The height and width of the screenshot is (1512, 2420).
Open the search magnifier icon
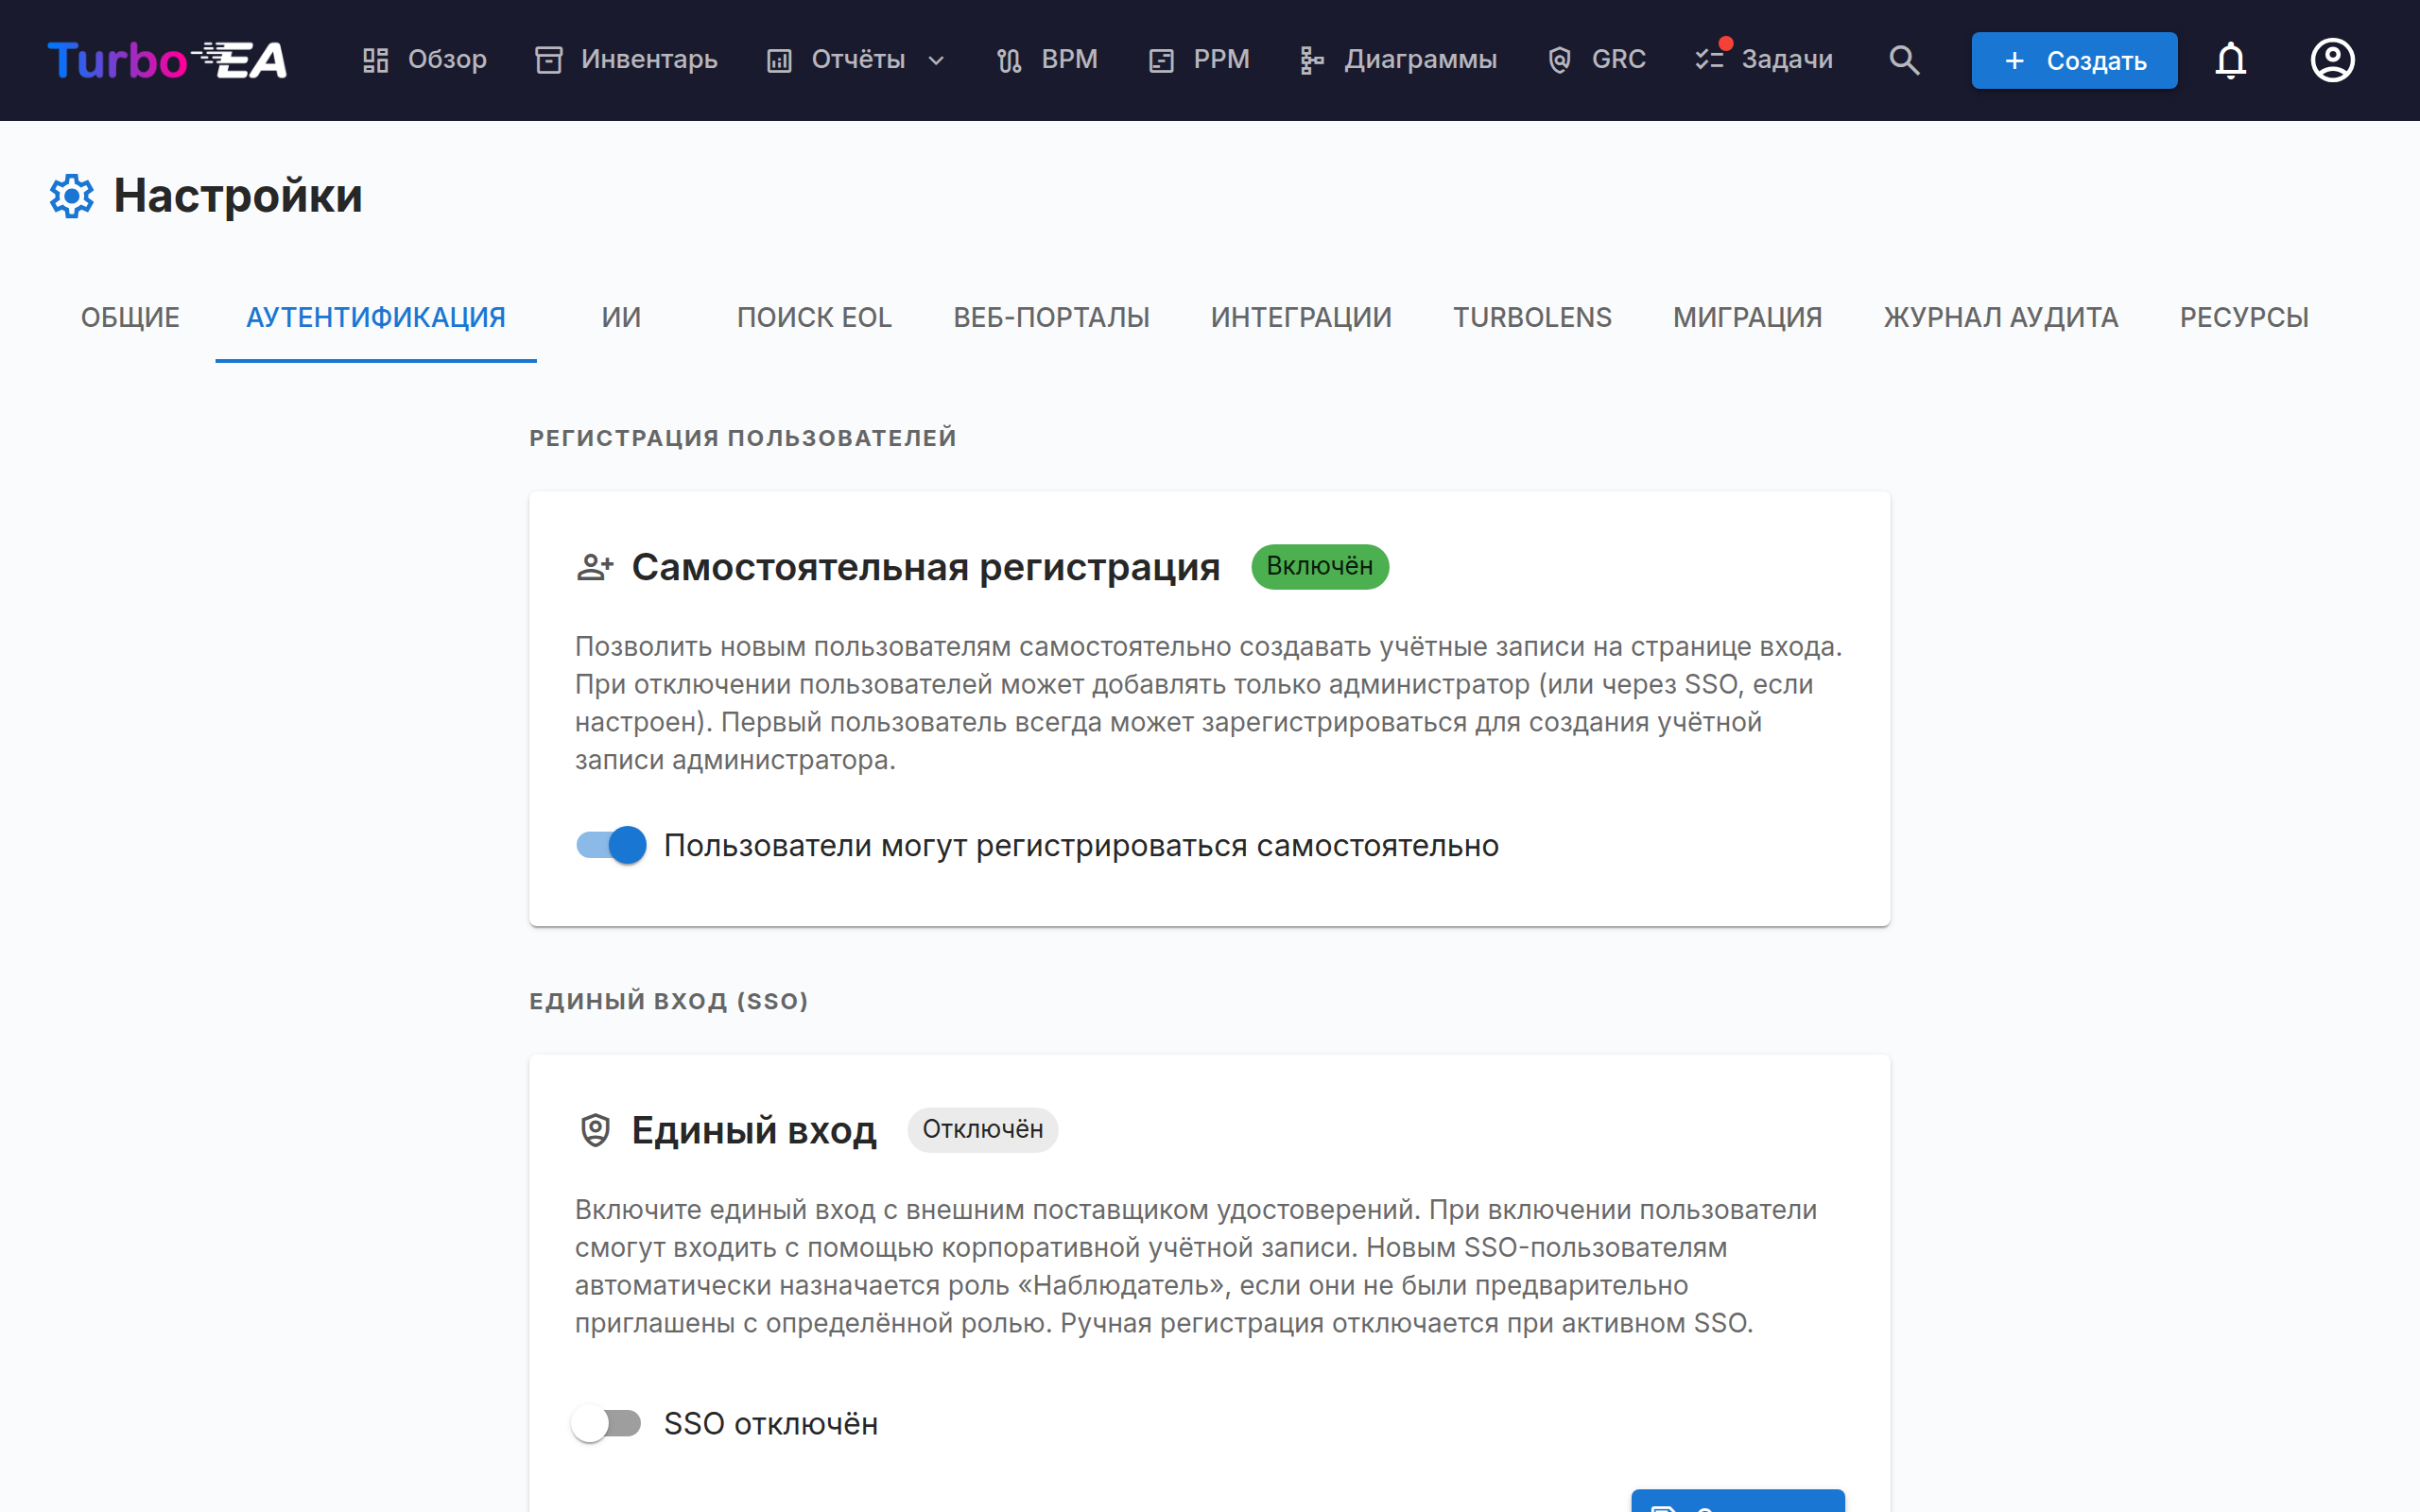click(x=1904, y=60)
